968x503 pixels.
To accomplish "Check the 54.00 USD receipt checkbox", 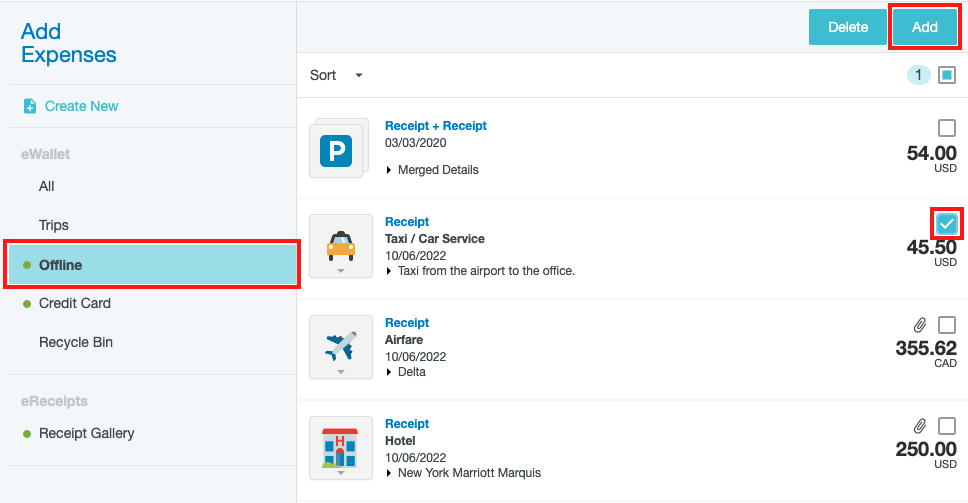I will (947, 128).
